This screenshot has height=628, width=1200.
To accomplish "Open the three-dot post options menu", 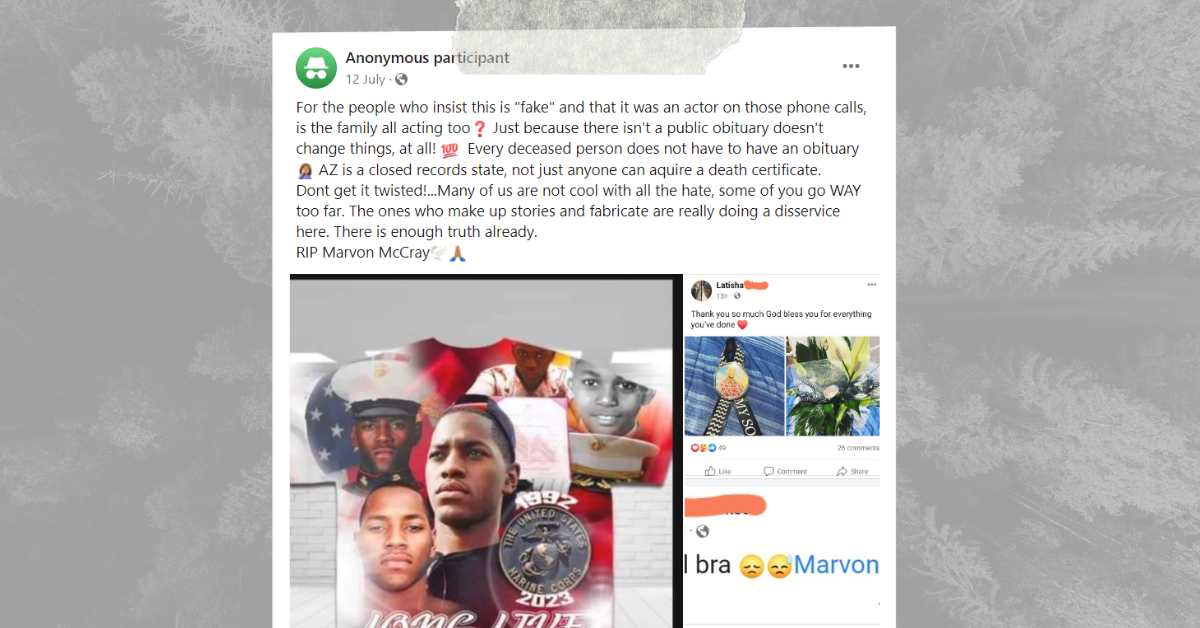I will click(851, 66).
